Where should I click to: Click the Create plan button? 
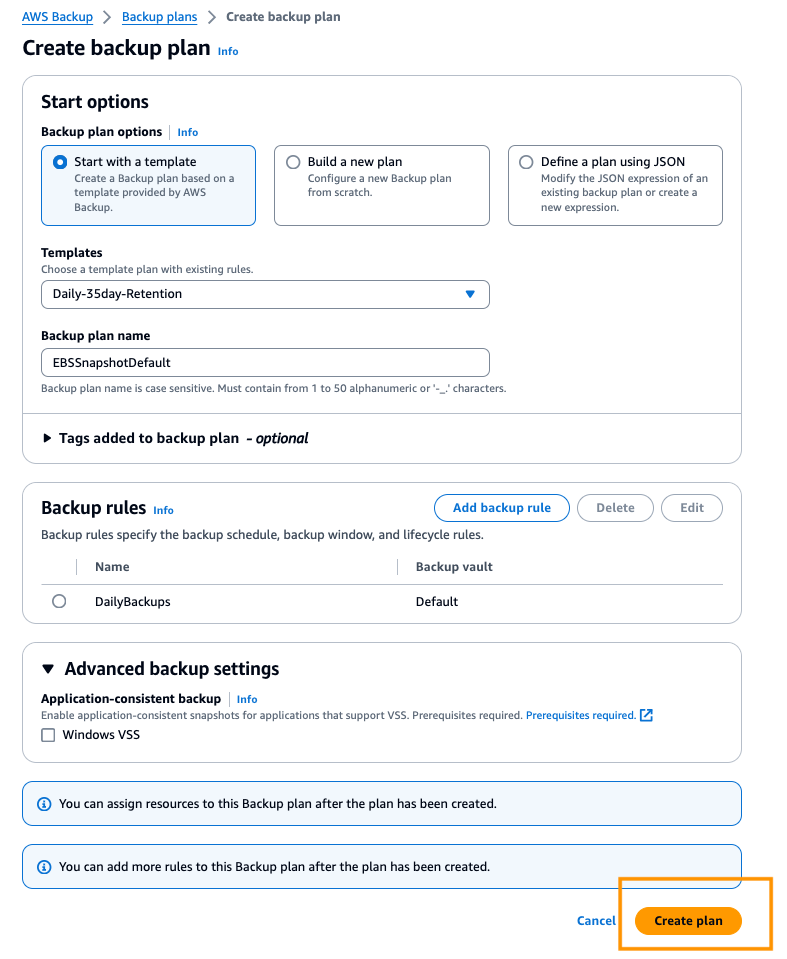(x=687, y=921)
